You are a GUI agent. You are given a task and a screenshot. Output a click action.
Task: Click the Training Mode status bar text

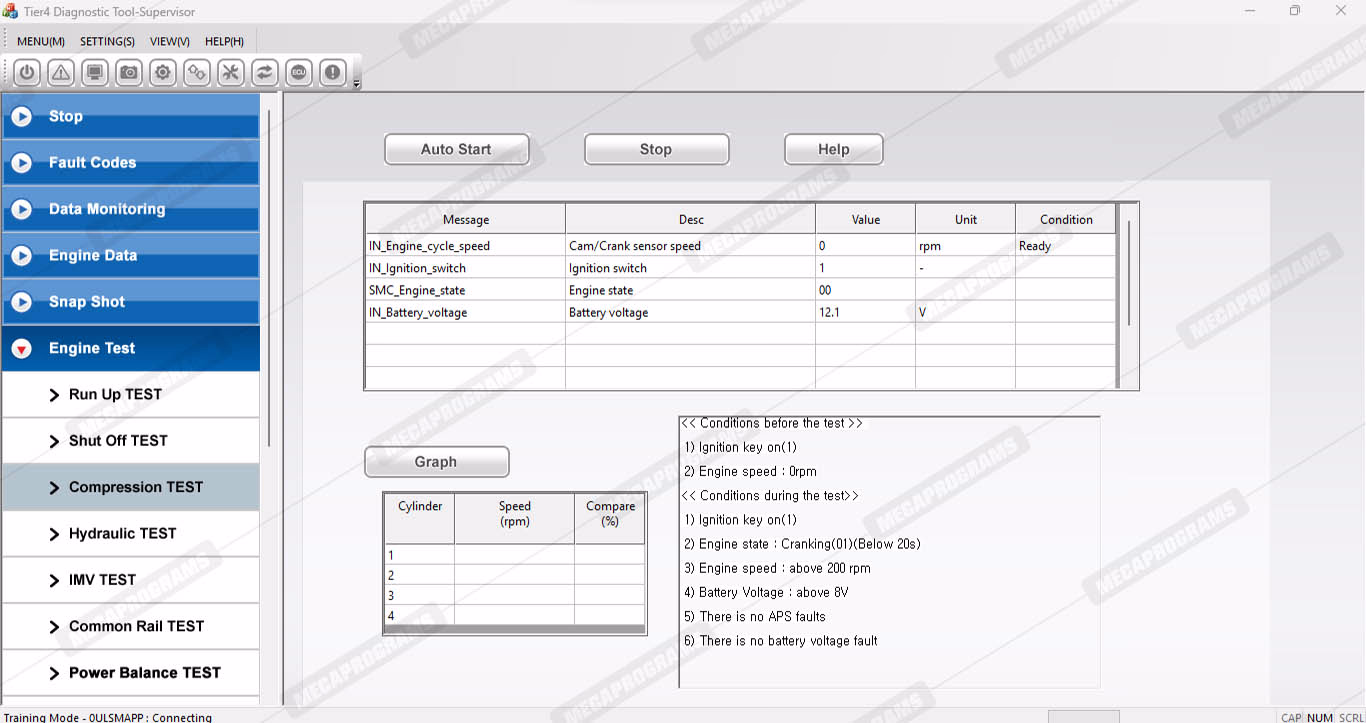(x=108, y=717)
